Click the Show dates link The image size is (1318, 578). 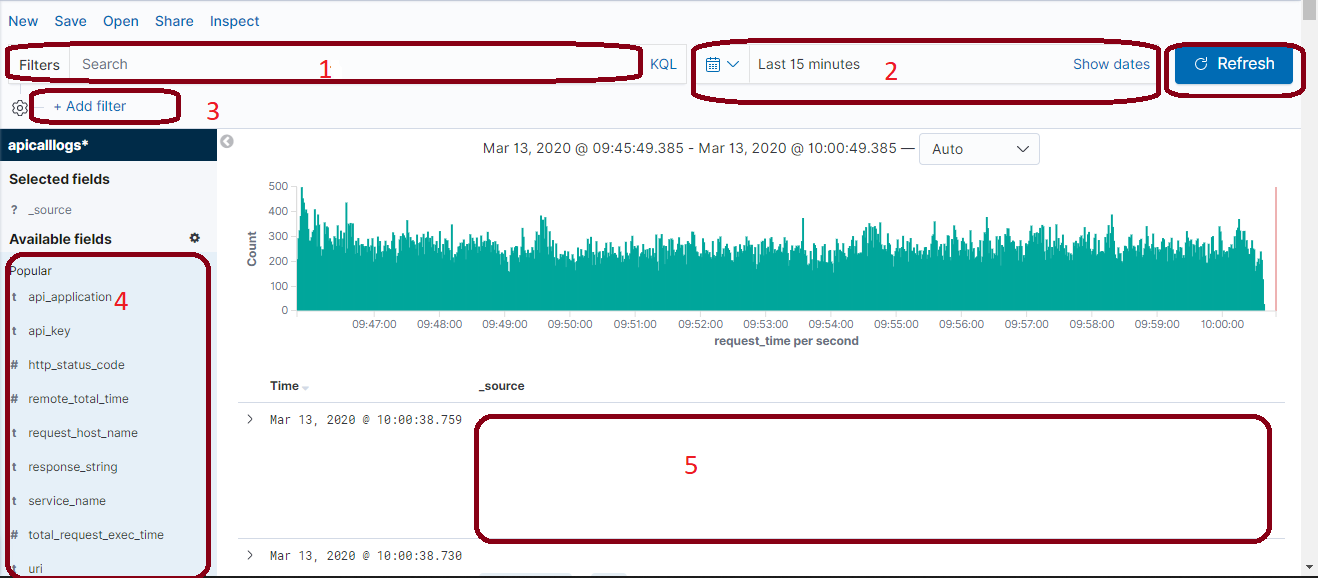(1111, 64)
